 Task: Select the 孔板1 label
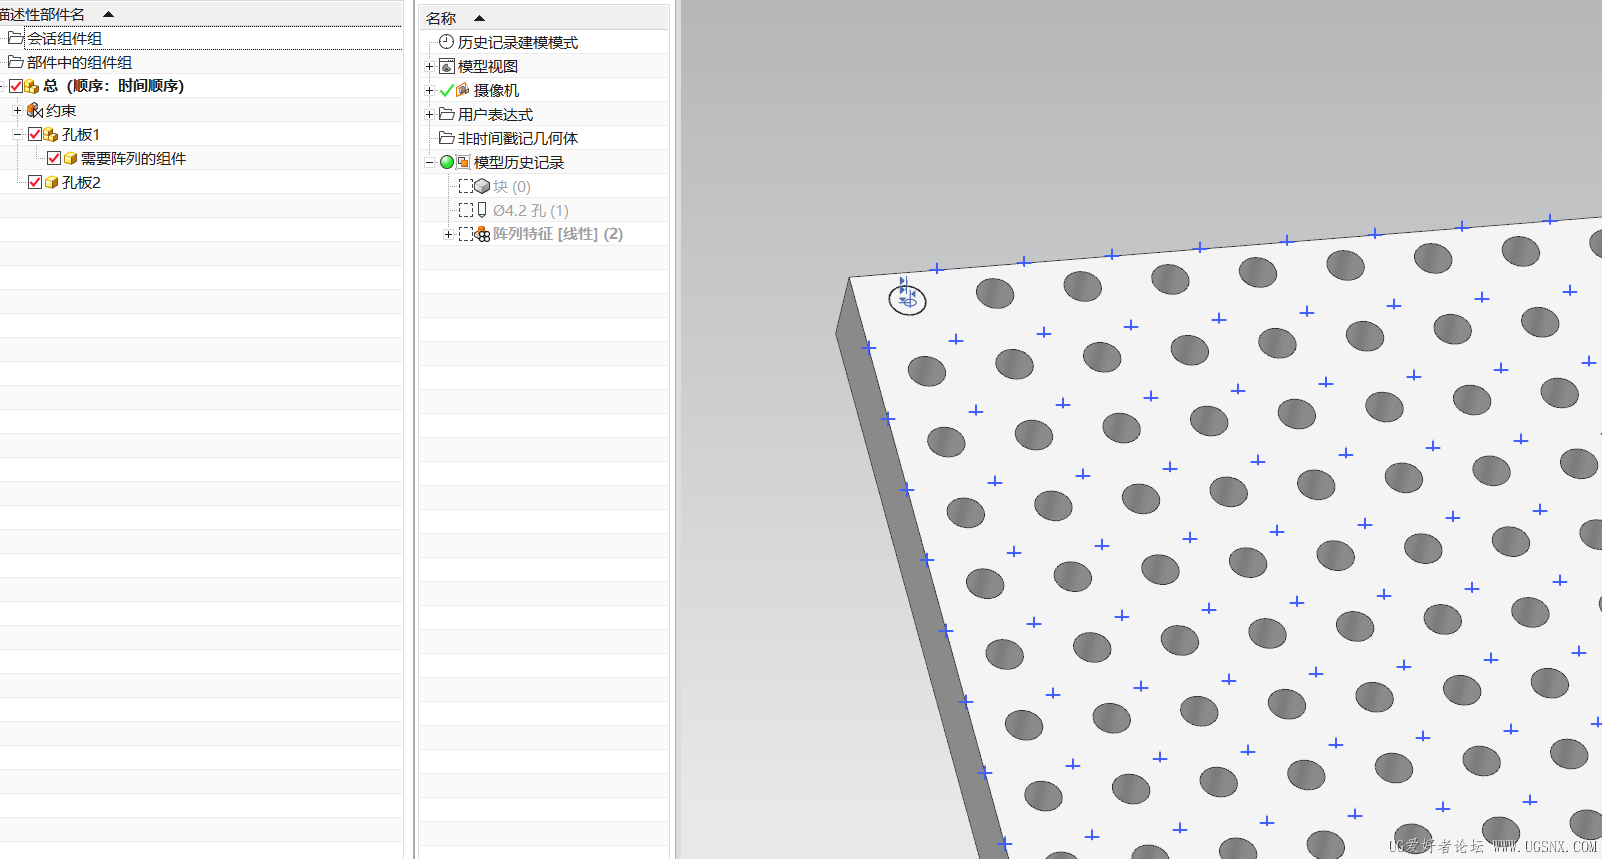pos(81,134)
